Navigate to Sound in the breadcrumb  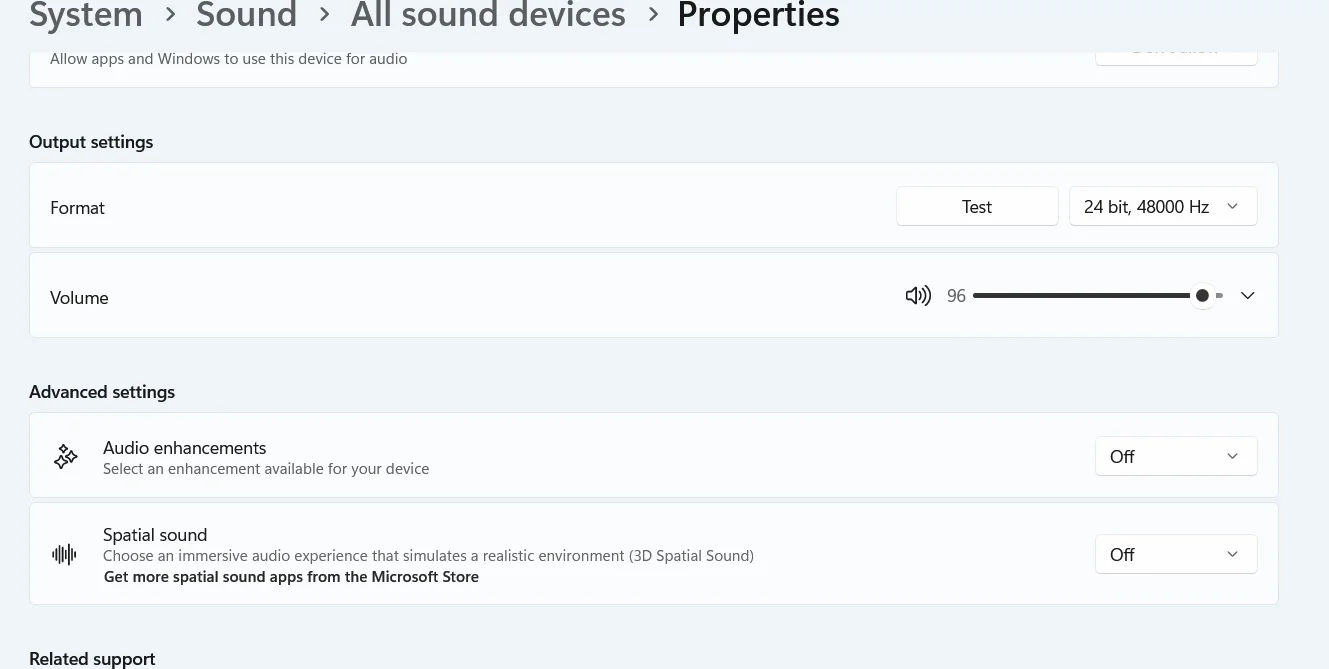[246, 15]
